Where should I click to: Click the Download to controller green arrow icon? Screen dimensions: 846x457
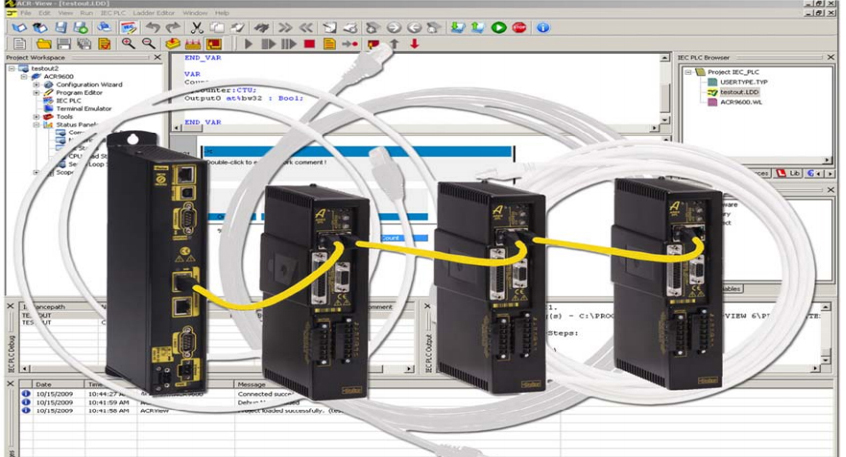(x=458, y=27)
